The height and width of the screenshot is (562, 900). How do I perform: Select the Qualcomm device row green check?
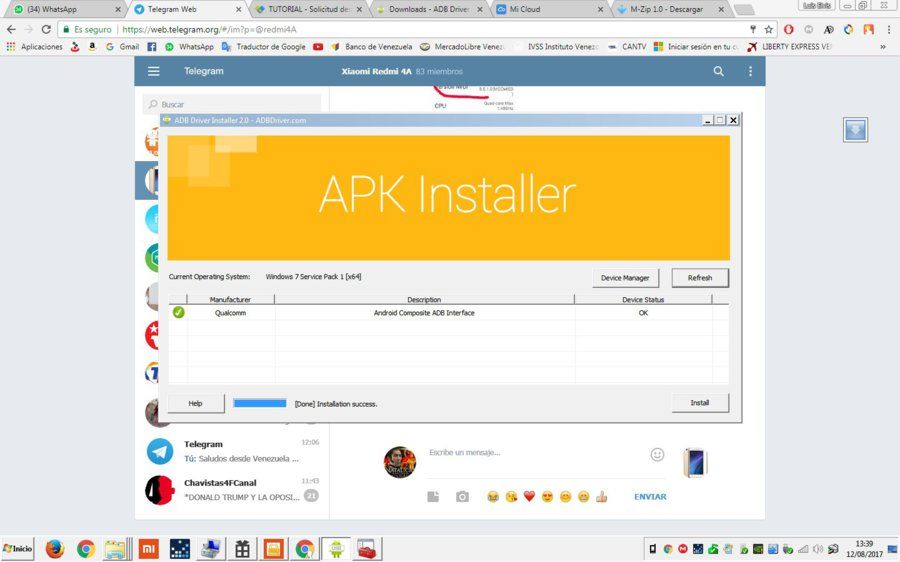[x=179, y=312]
